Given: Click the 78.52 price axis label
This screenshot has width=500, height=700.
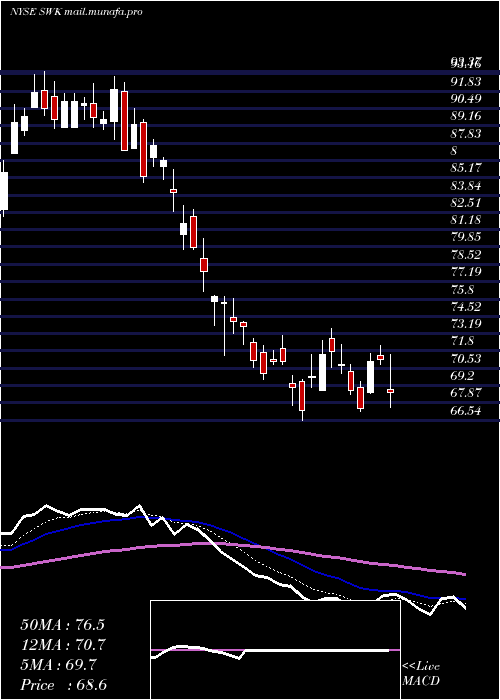Looking at the screenshot, I should click(x=466, y=254).
